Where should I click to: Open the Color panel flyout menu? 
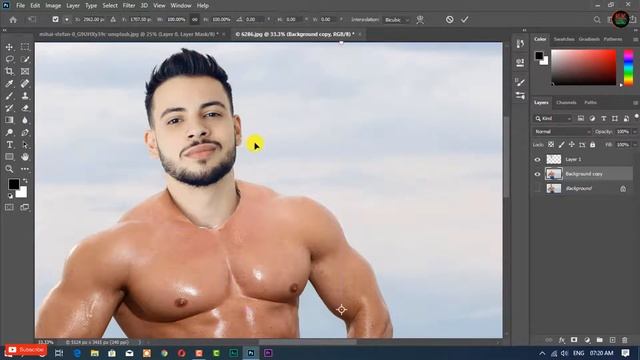pos(636,39)
